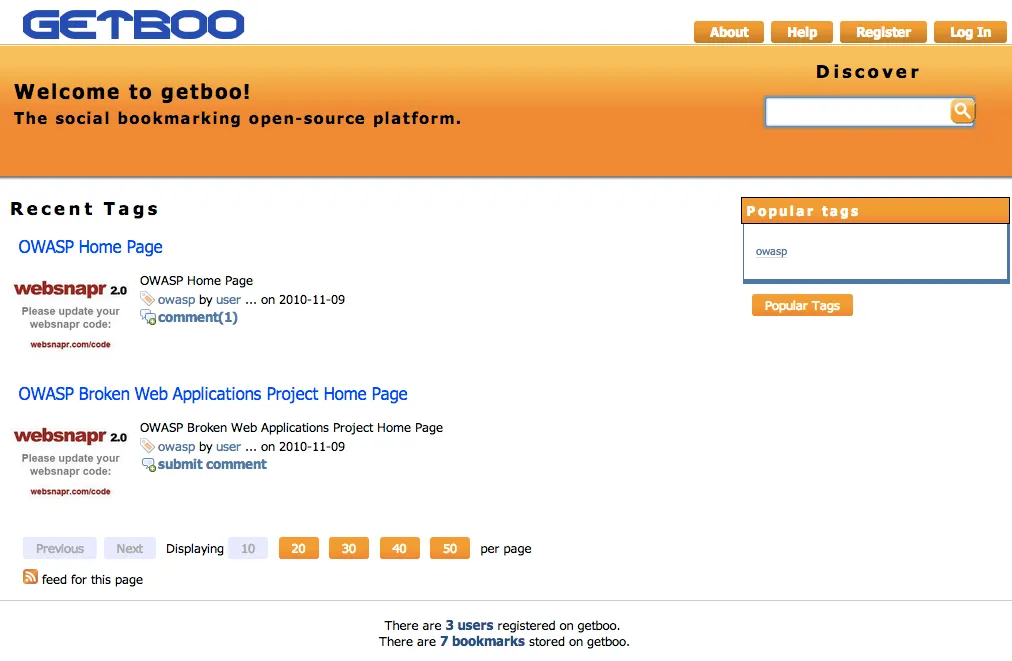Click the Register button
1012x661 pixels.
[883, 32]
